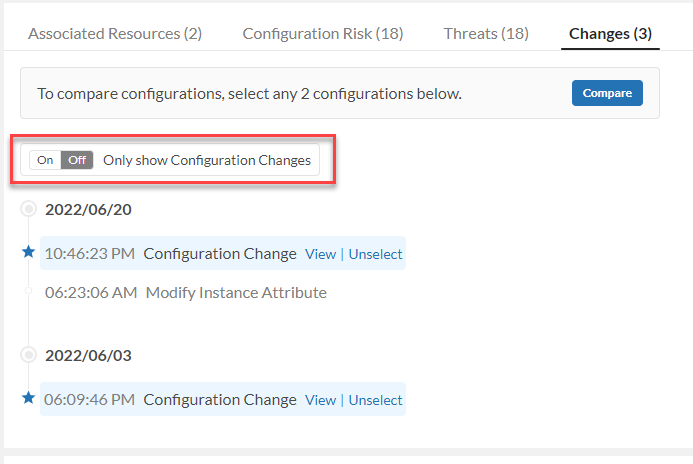Click the Only show Configuration Changes label

(x=207, y=160)
